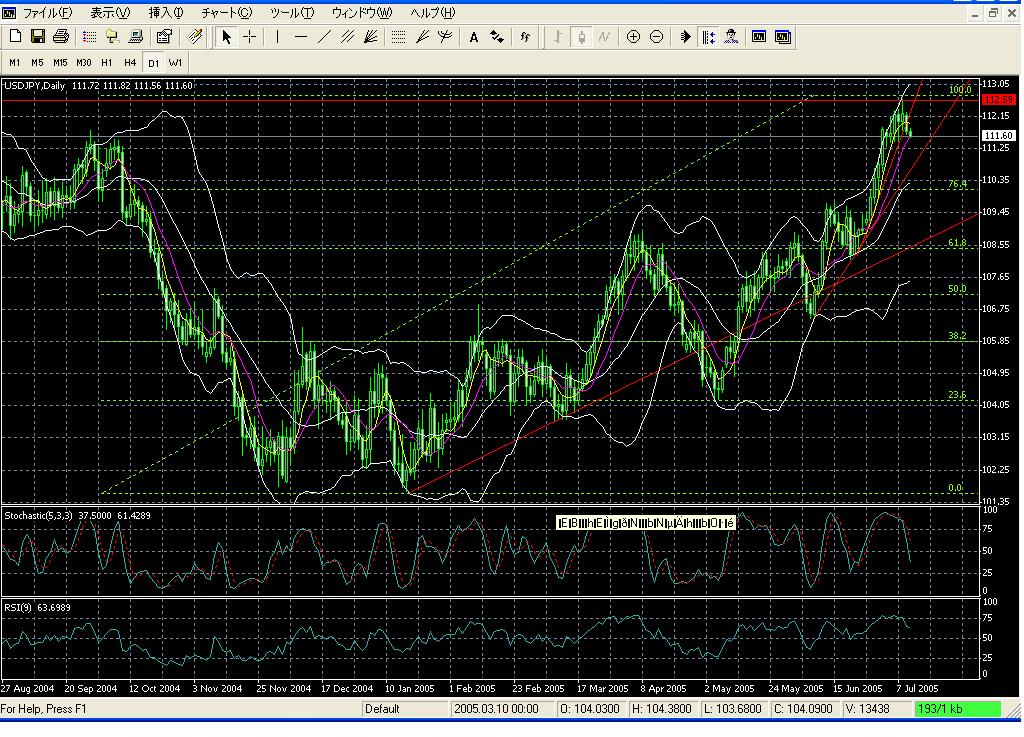Screen dimensions: 1024x737
Task: Open the 挿入 insert menu
Action: 163,12
